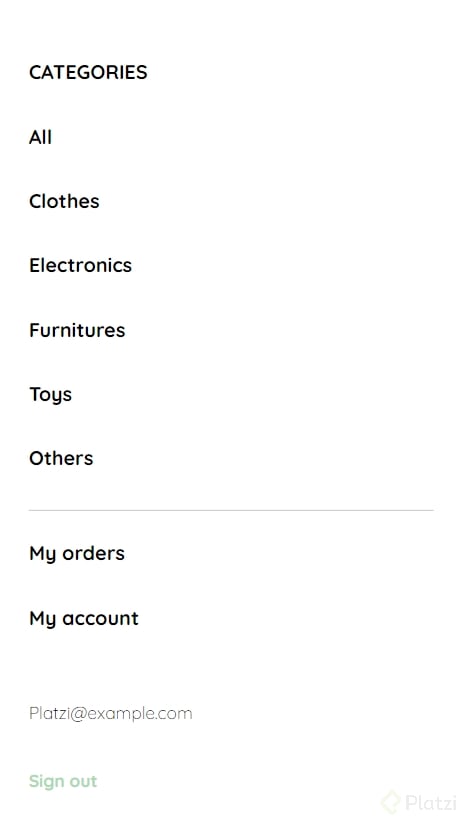Select the All category
461x824 pixels.
click(x=40, y=137)
